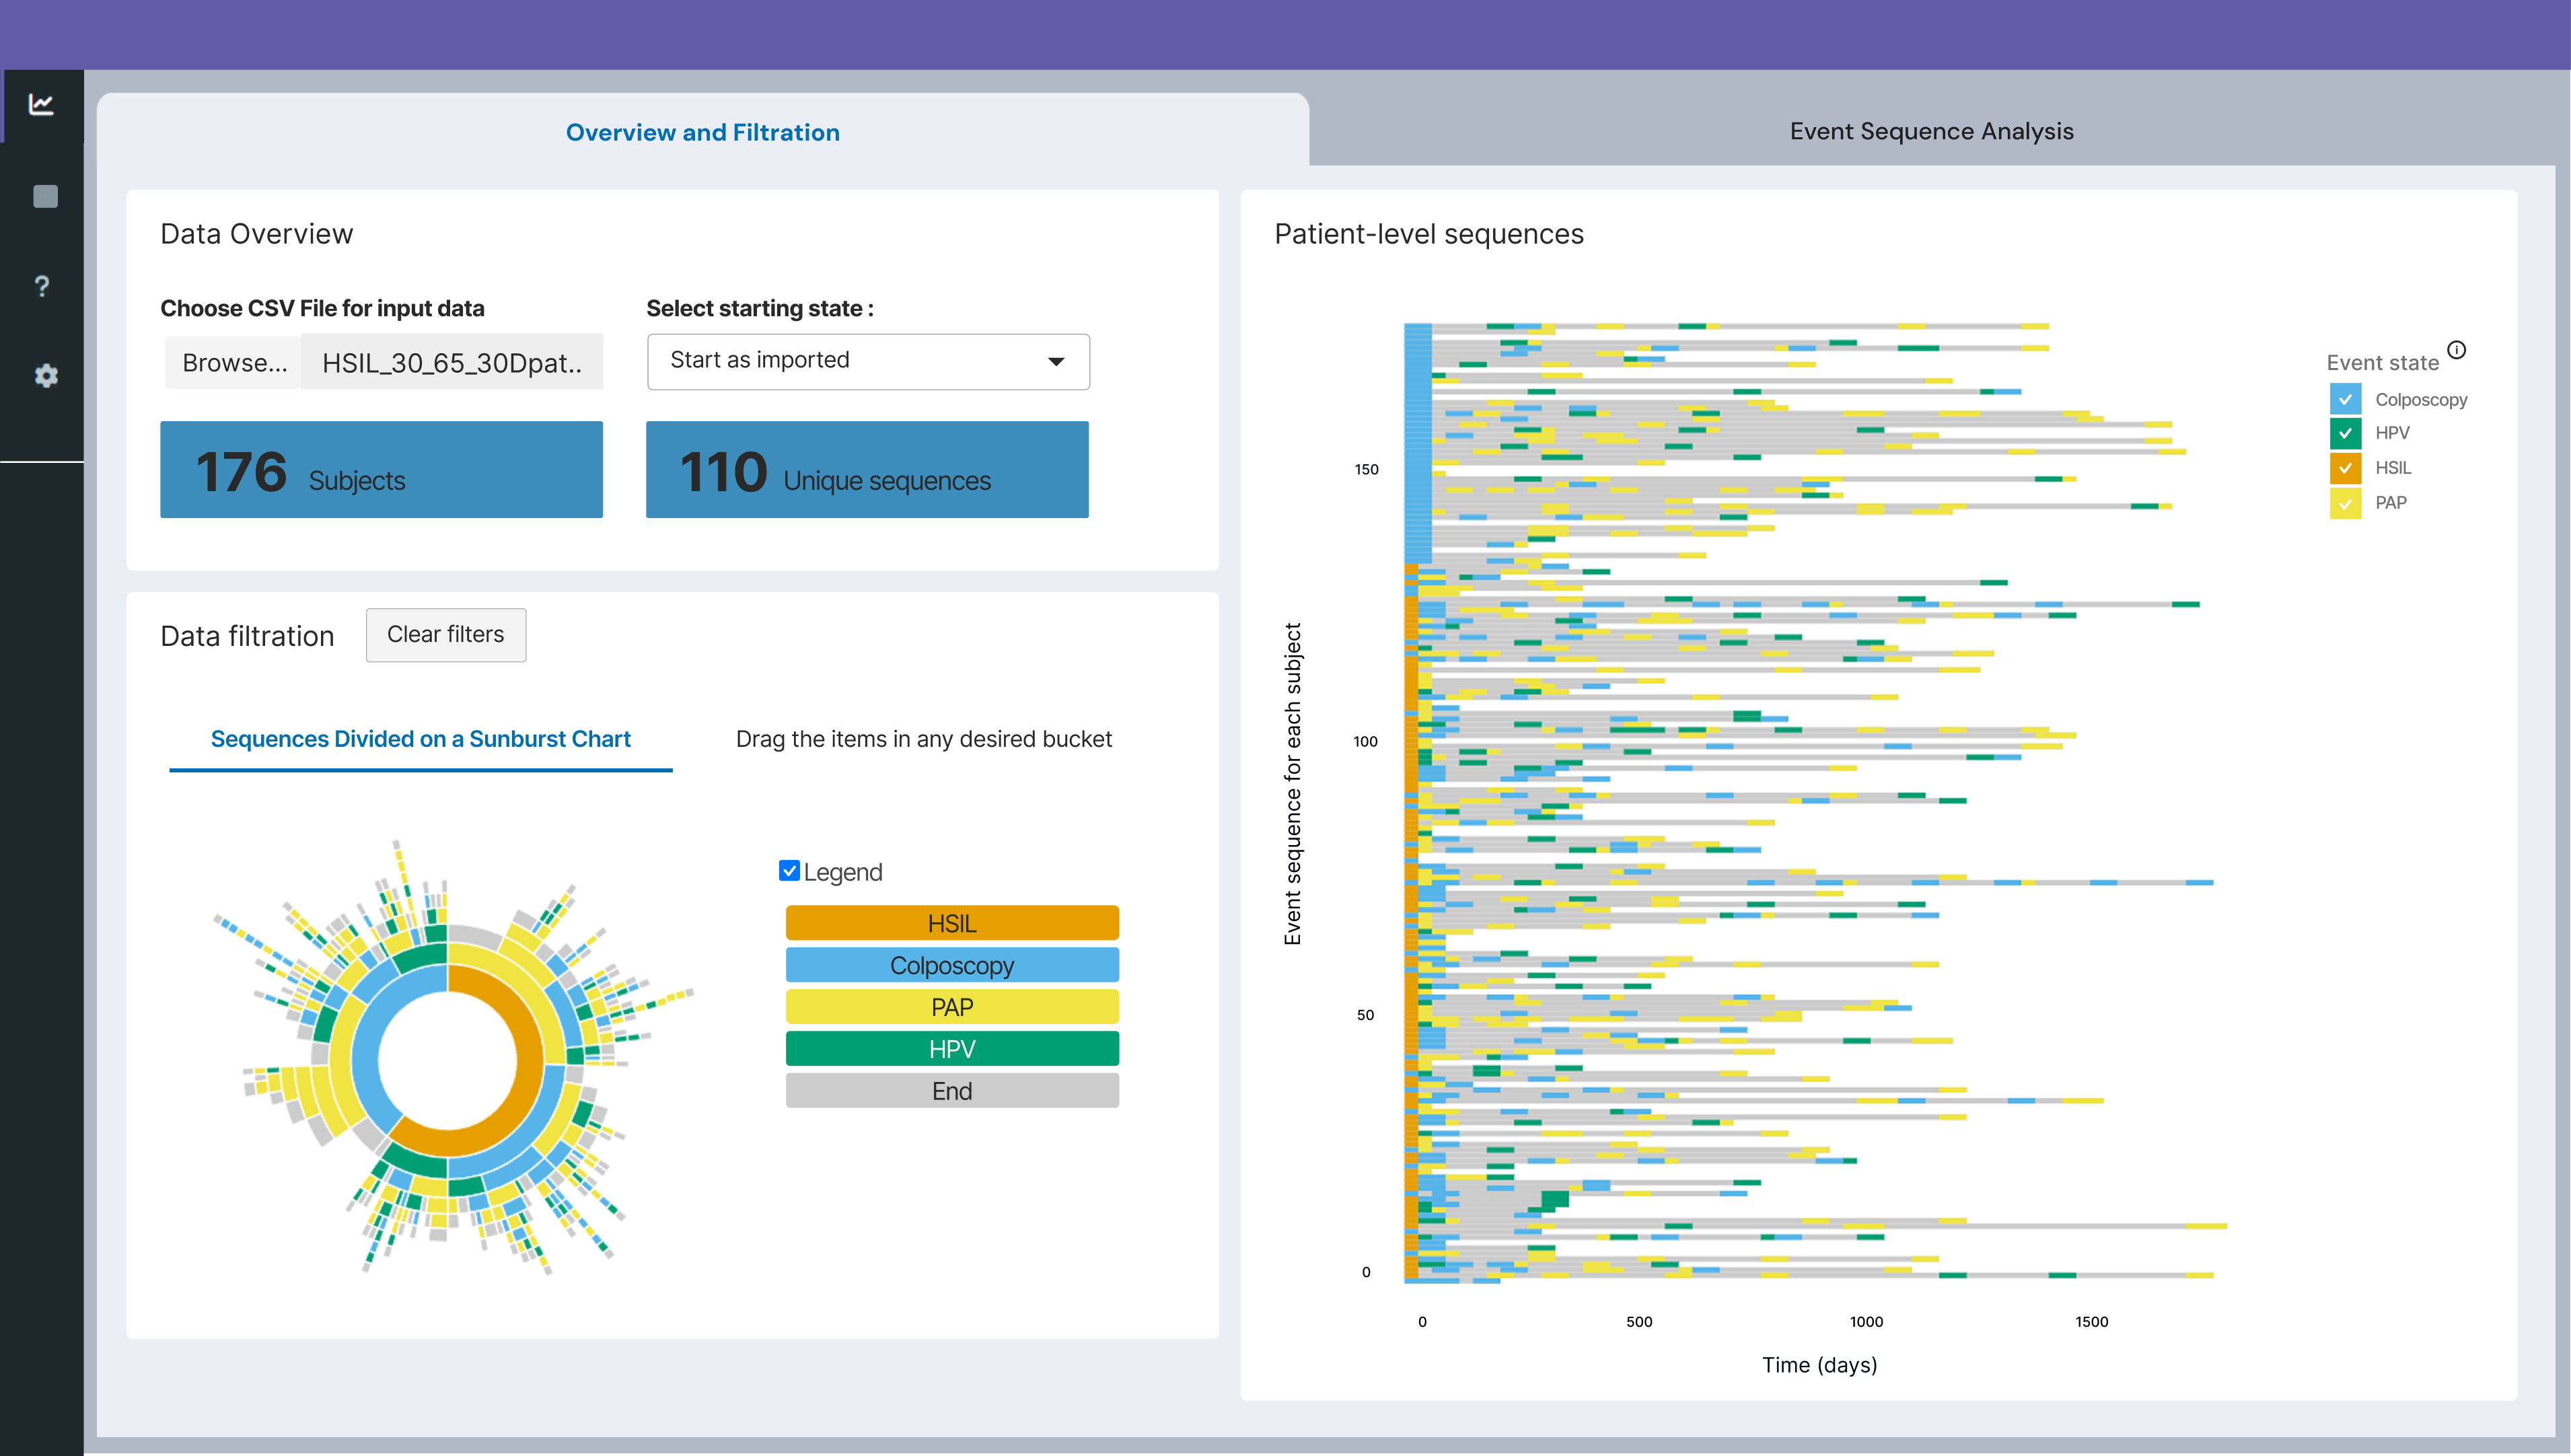Viewport: 2571px width, 1456px height.
Task: Click Browse to choose CSV file
Action: coord(234,363)
